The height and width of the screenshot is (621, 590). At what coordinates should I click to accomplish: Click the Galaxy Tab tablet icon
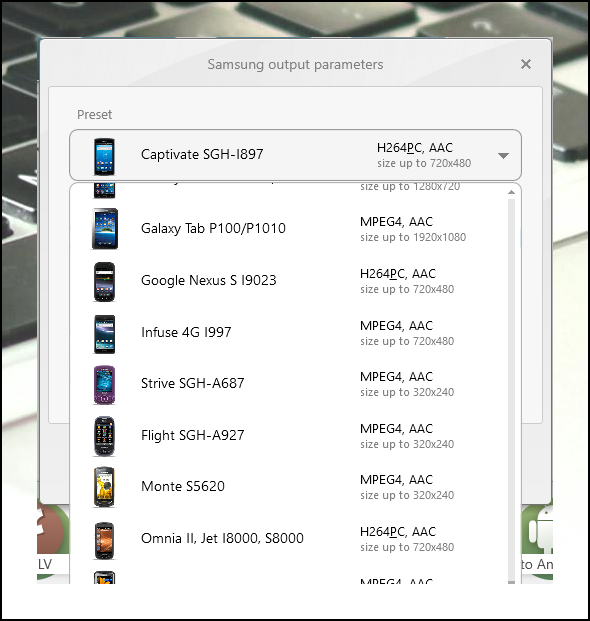pos(105,229)
